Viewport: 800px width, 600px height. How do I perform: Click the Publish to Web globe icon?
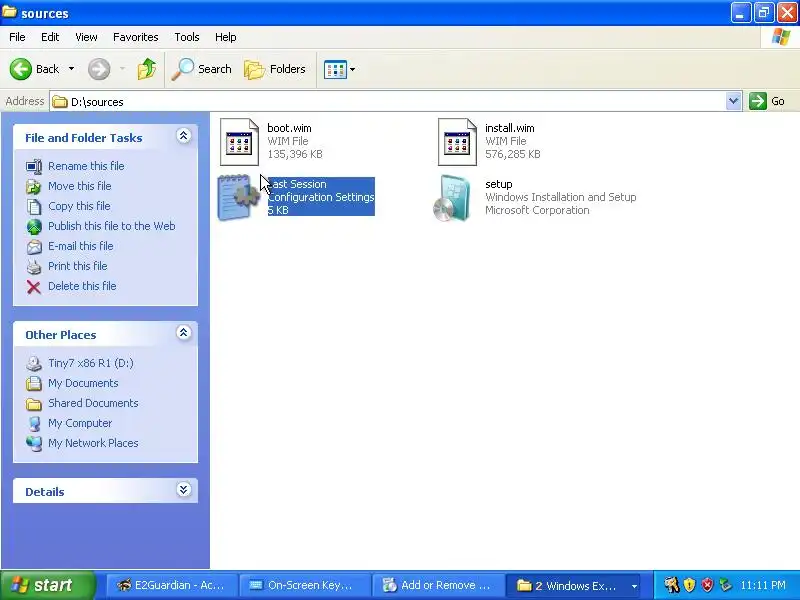[x=34, y=227]
